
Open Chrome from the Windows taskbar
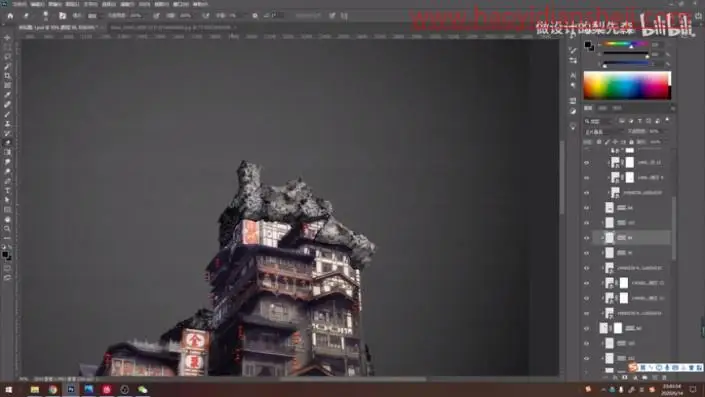pyautogui.click(x=53, y=389)
